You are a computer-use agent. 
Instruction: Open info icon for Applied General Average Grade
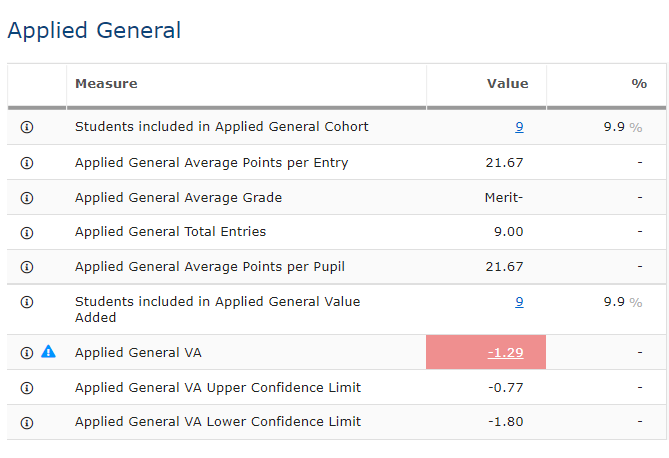coord(27,198)
